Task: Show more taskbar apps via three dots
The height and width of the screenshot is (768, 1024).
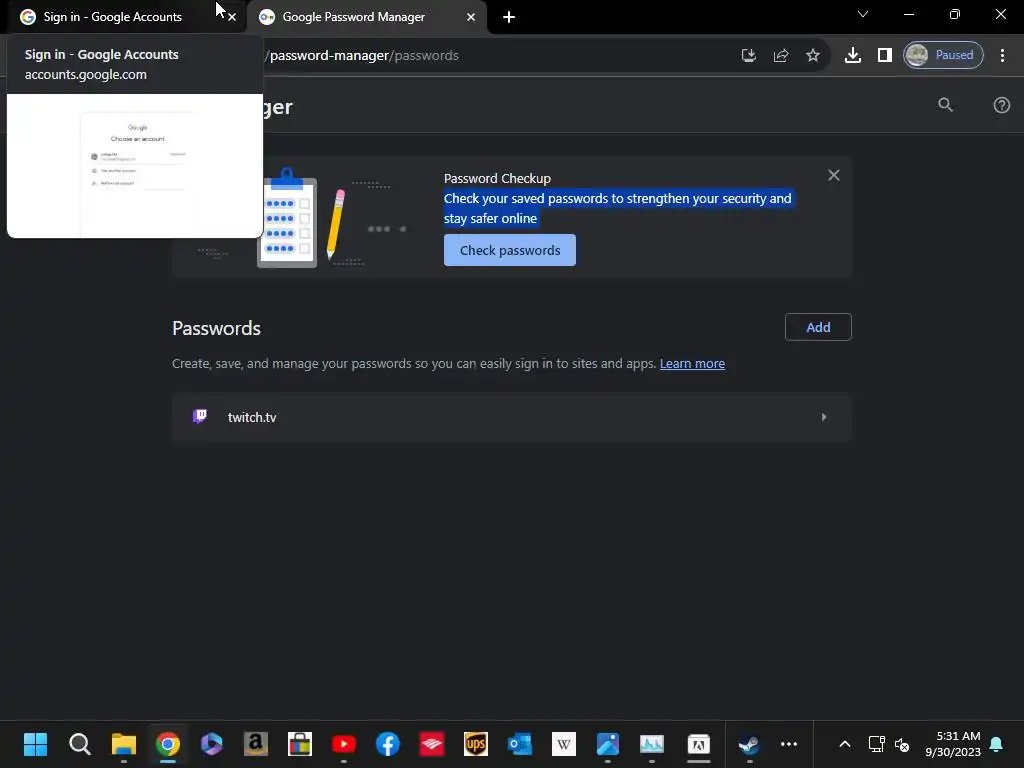Action: [x=789, y=744]
